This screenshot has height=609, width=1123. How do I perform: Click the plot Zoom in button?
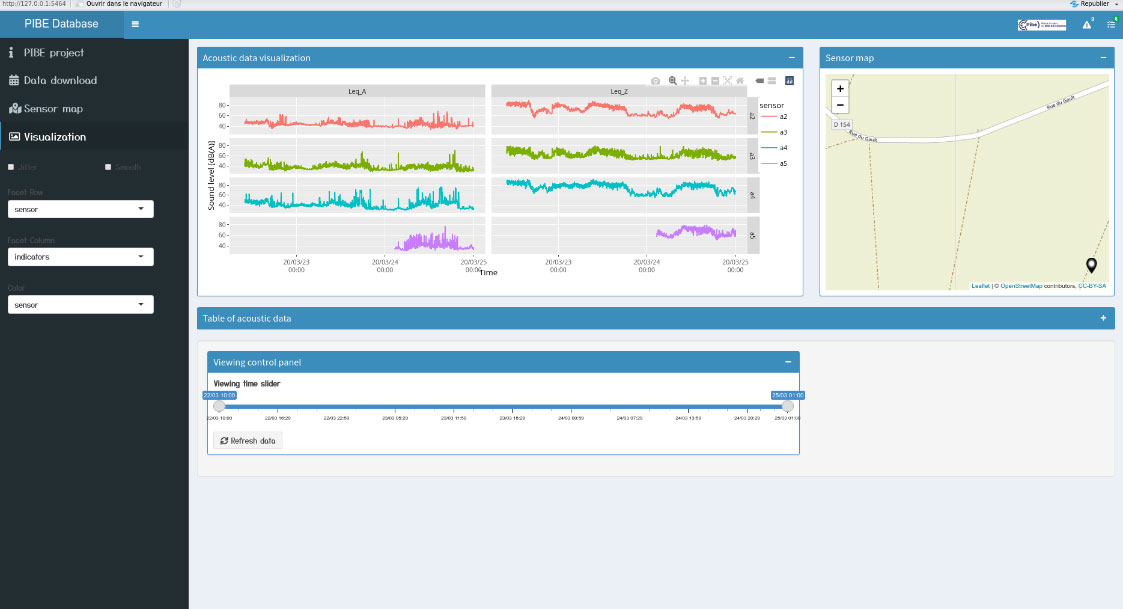703,80
